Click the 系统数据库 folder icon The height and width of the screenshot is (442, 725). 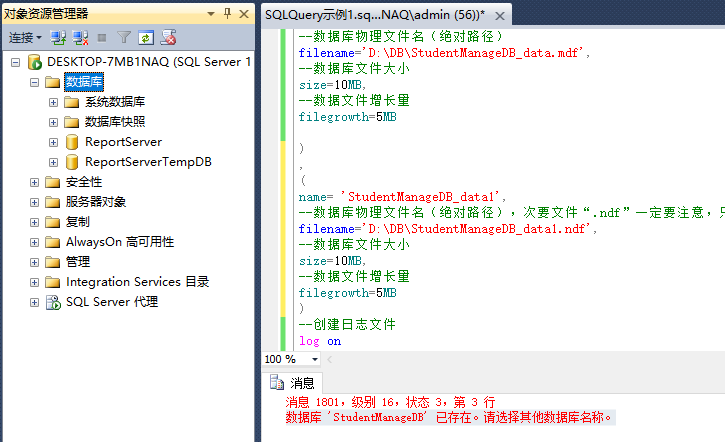coord(72,102)
